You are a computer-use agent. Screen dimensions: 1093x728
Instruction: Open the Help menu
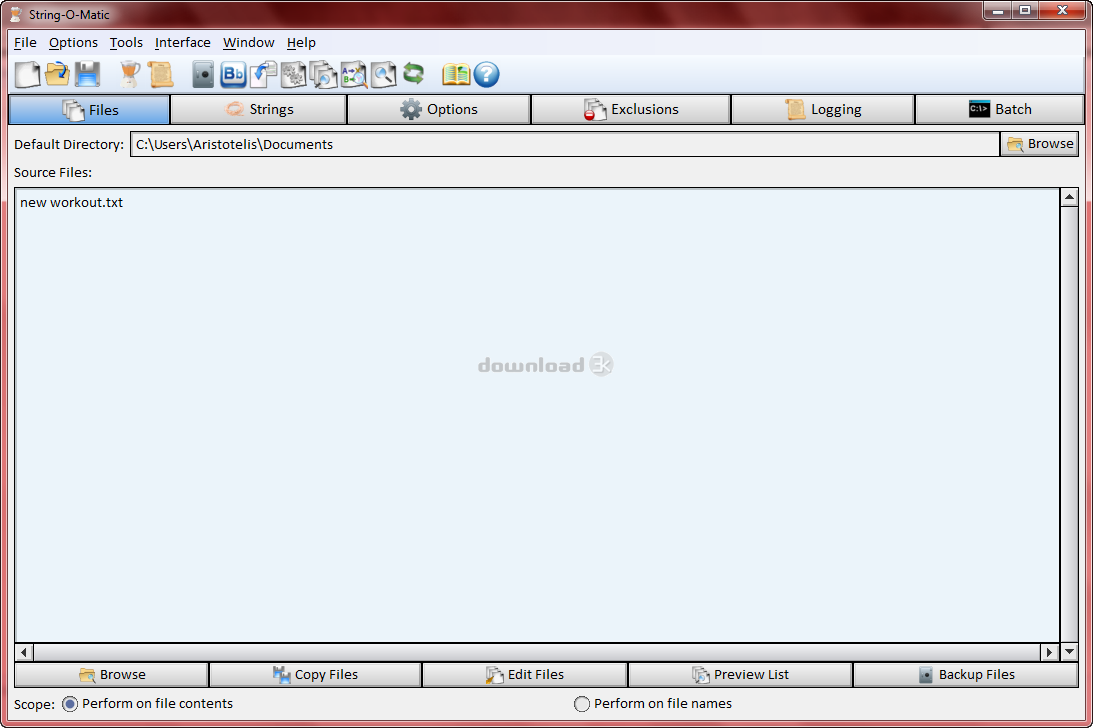point(301,43)
